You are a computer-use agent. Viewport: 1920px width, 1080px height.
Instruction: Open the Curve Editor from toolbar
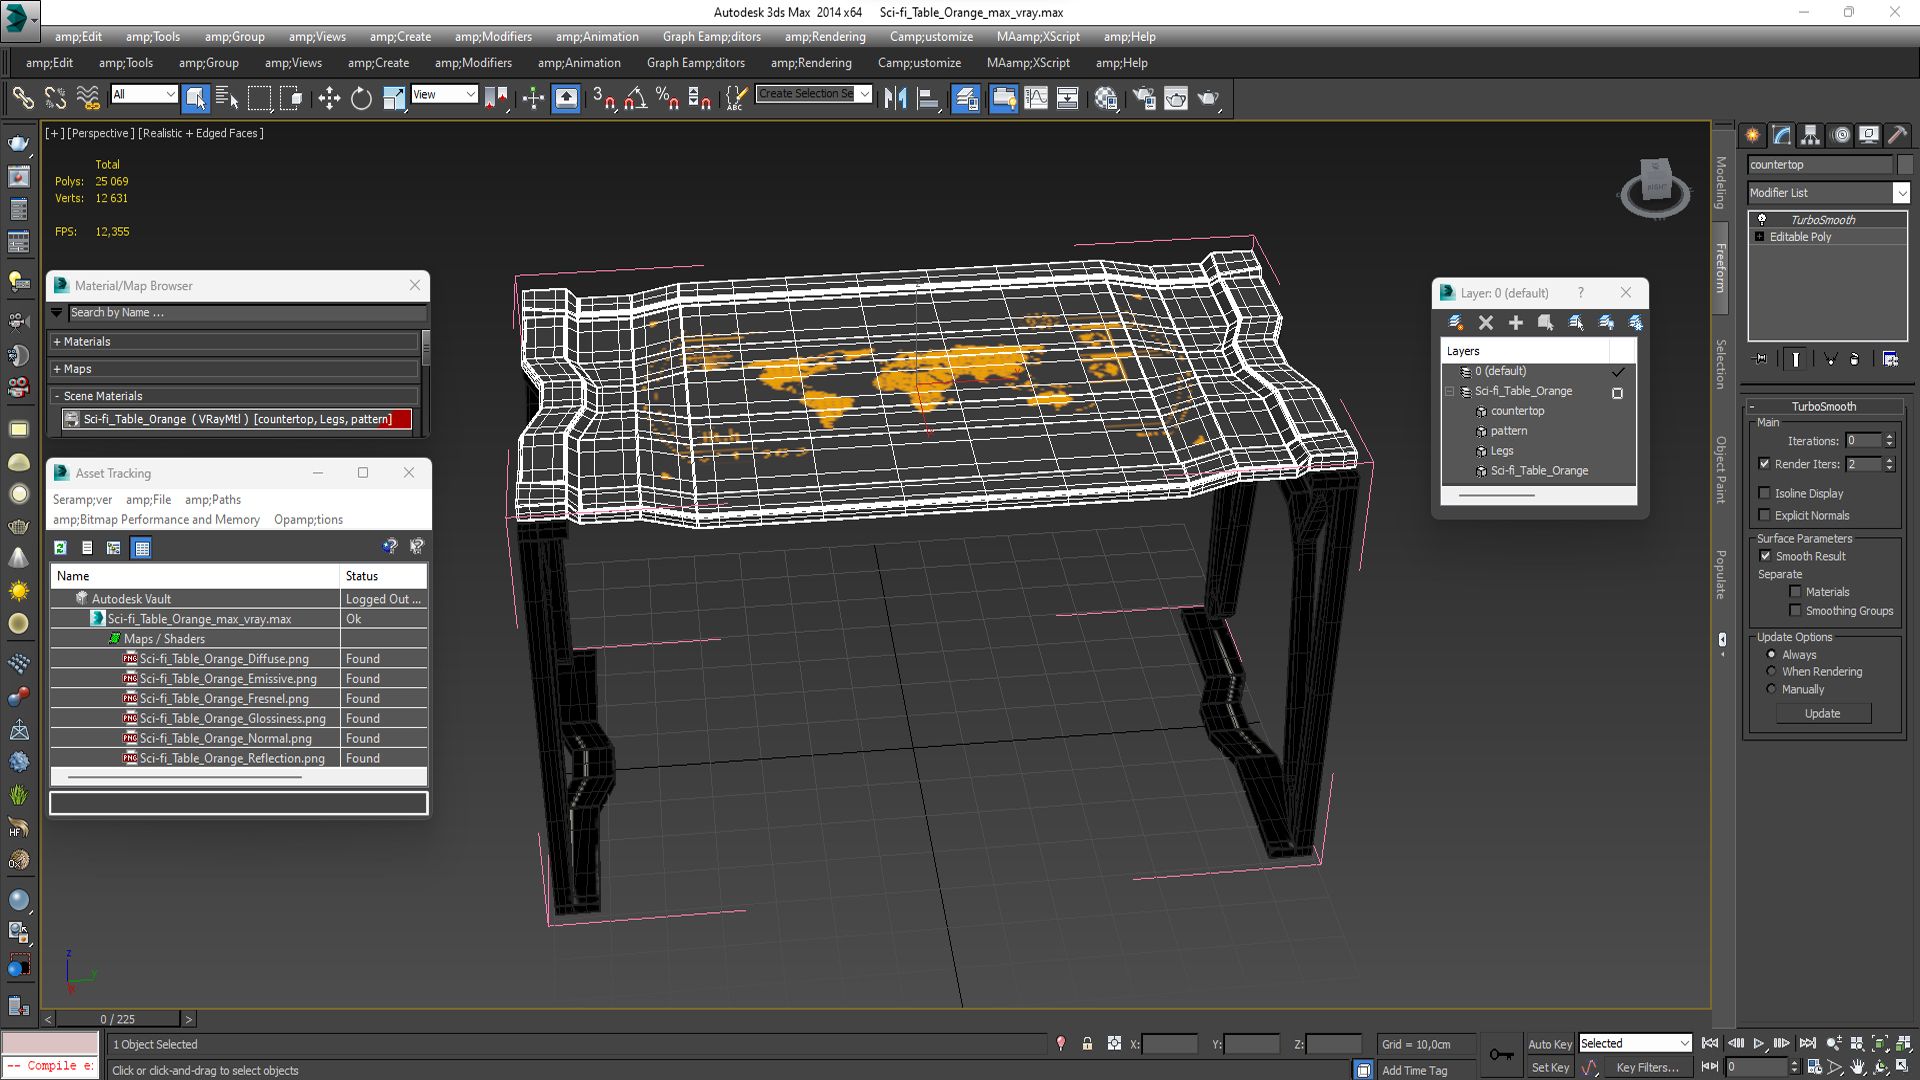pyautogui.click(x=1036, y=97)
